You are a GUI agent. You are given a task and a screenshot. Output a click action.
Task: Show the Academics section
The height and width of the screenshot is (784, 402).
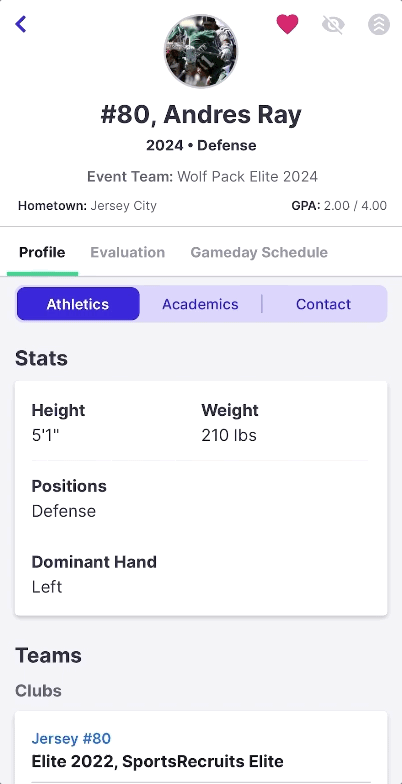[200, 304]
